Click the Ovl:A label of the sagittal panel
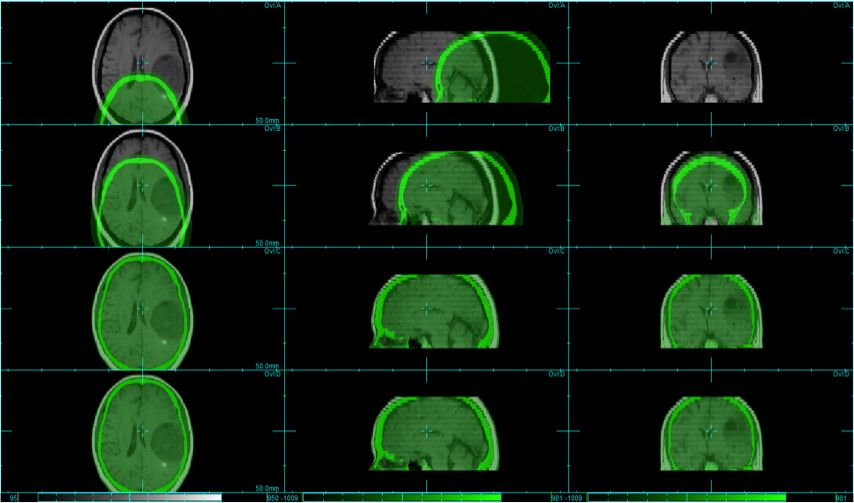The image size is (854, 503). pyautogui.click(x=557, y=5)
